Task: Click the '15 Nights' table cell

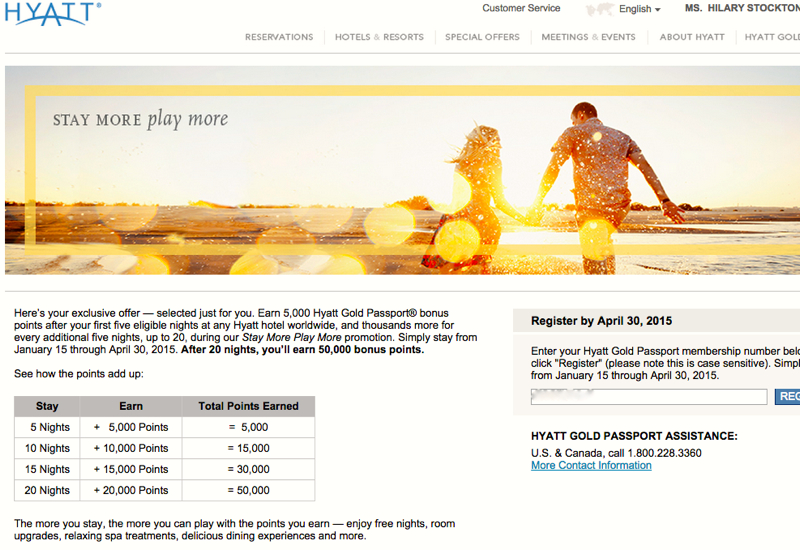Action: coord(47,469)
